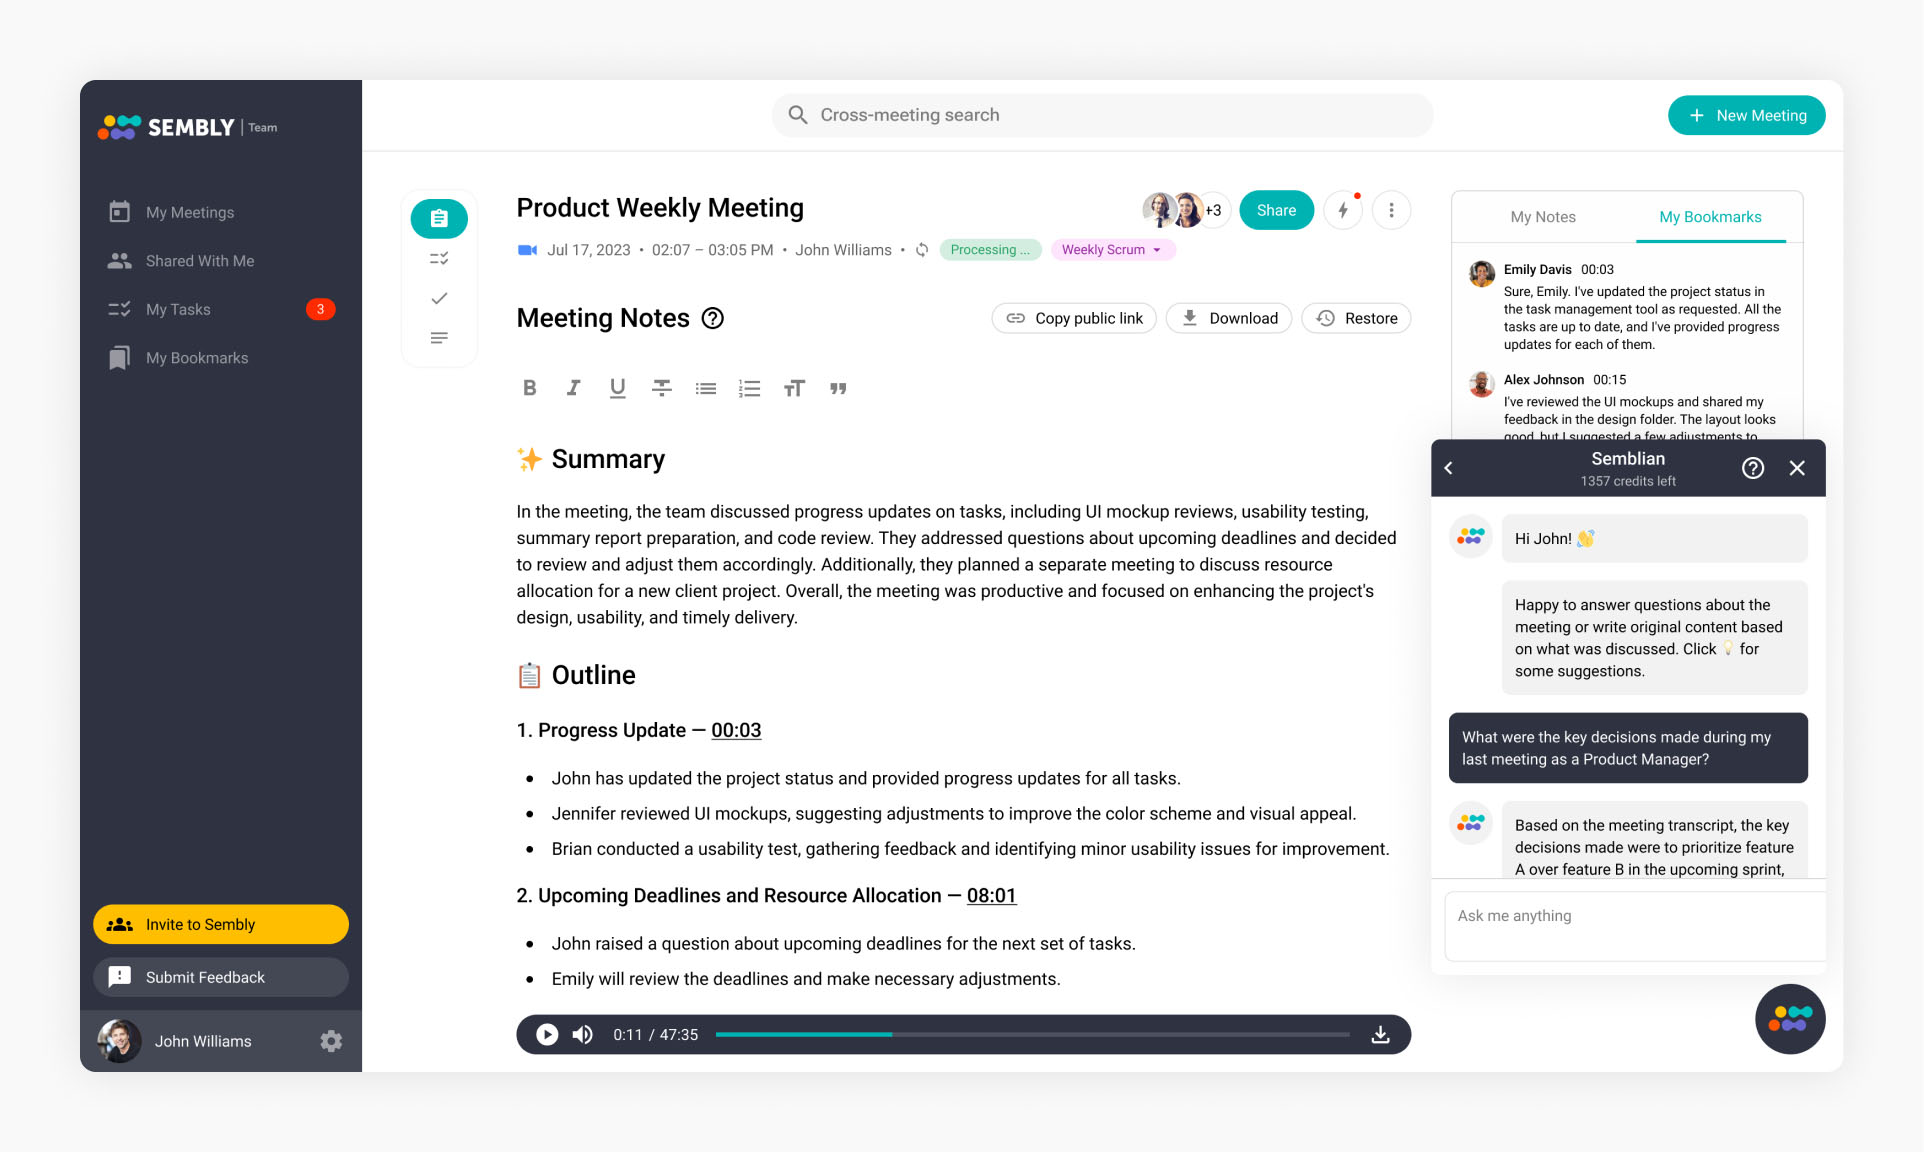This screenshot has width=1924, height=1152.
Task: Toggle play on the audio player
Action: [x=546, y=1033]
